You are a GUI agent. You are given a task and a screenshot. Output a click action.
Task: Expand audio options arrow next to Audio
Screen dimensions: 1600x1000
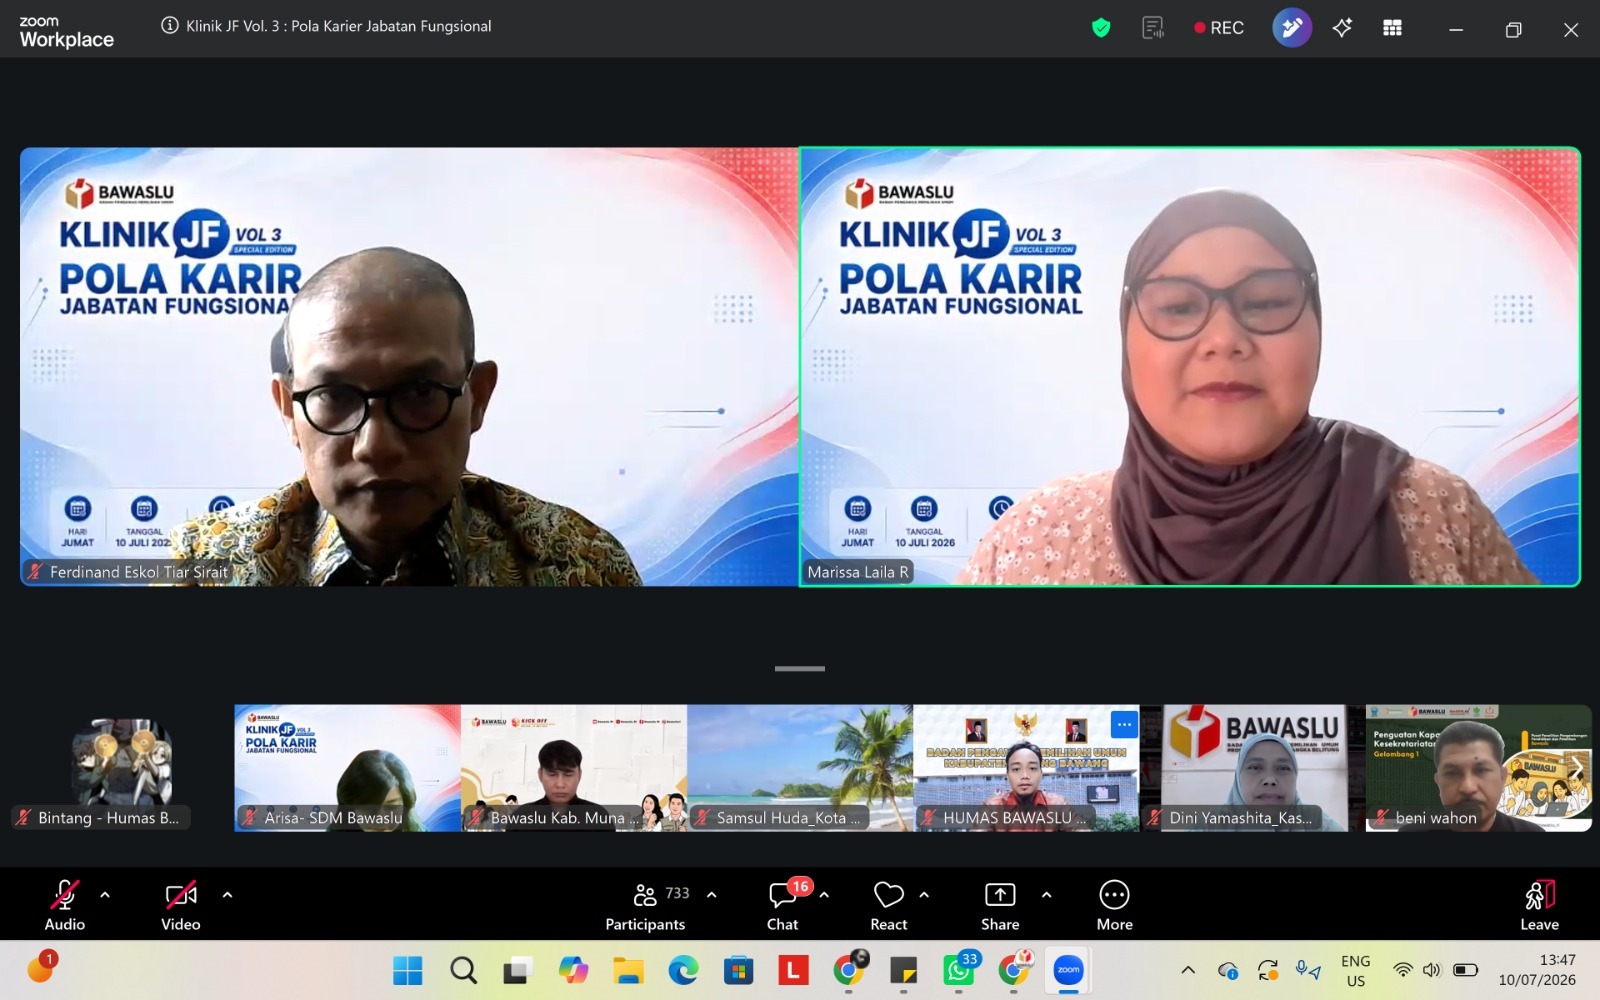pos(105,895)
